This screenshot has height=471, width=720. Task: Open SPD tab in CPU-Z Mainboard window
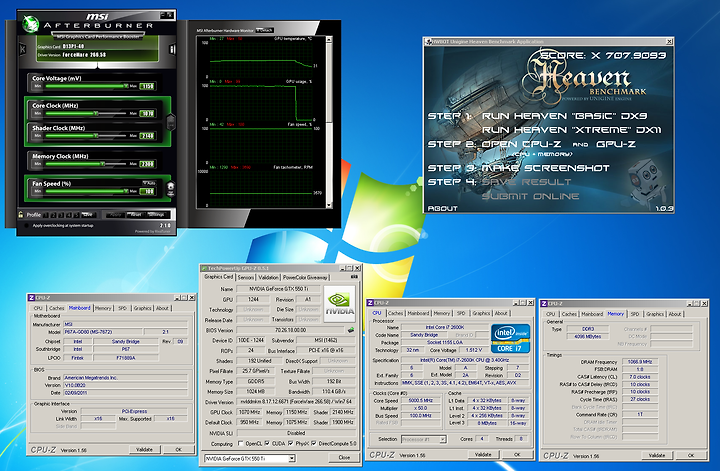[x=122, y=308]
